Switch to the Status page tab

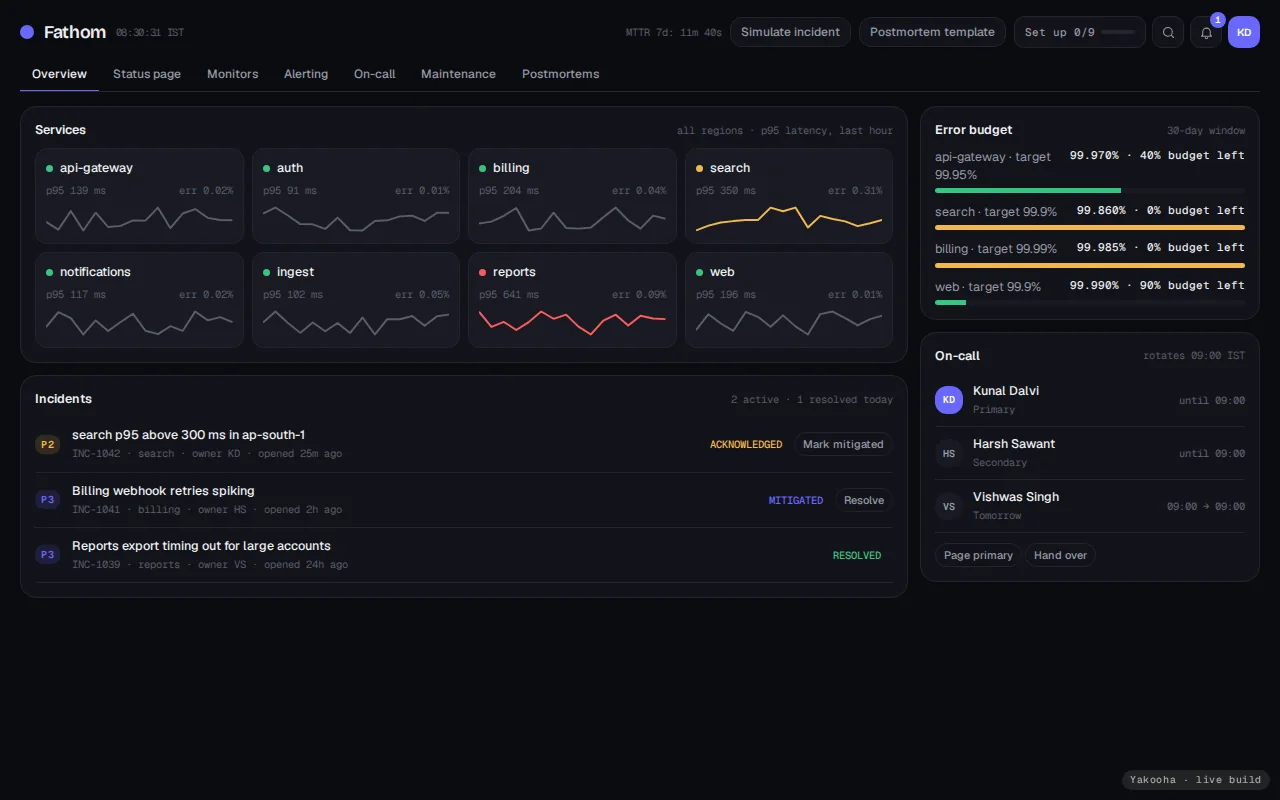(147, 74)
